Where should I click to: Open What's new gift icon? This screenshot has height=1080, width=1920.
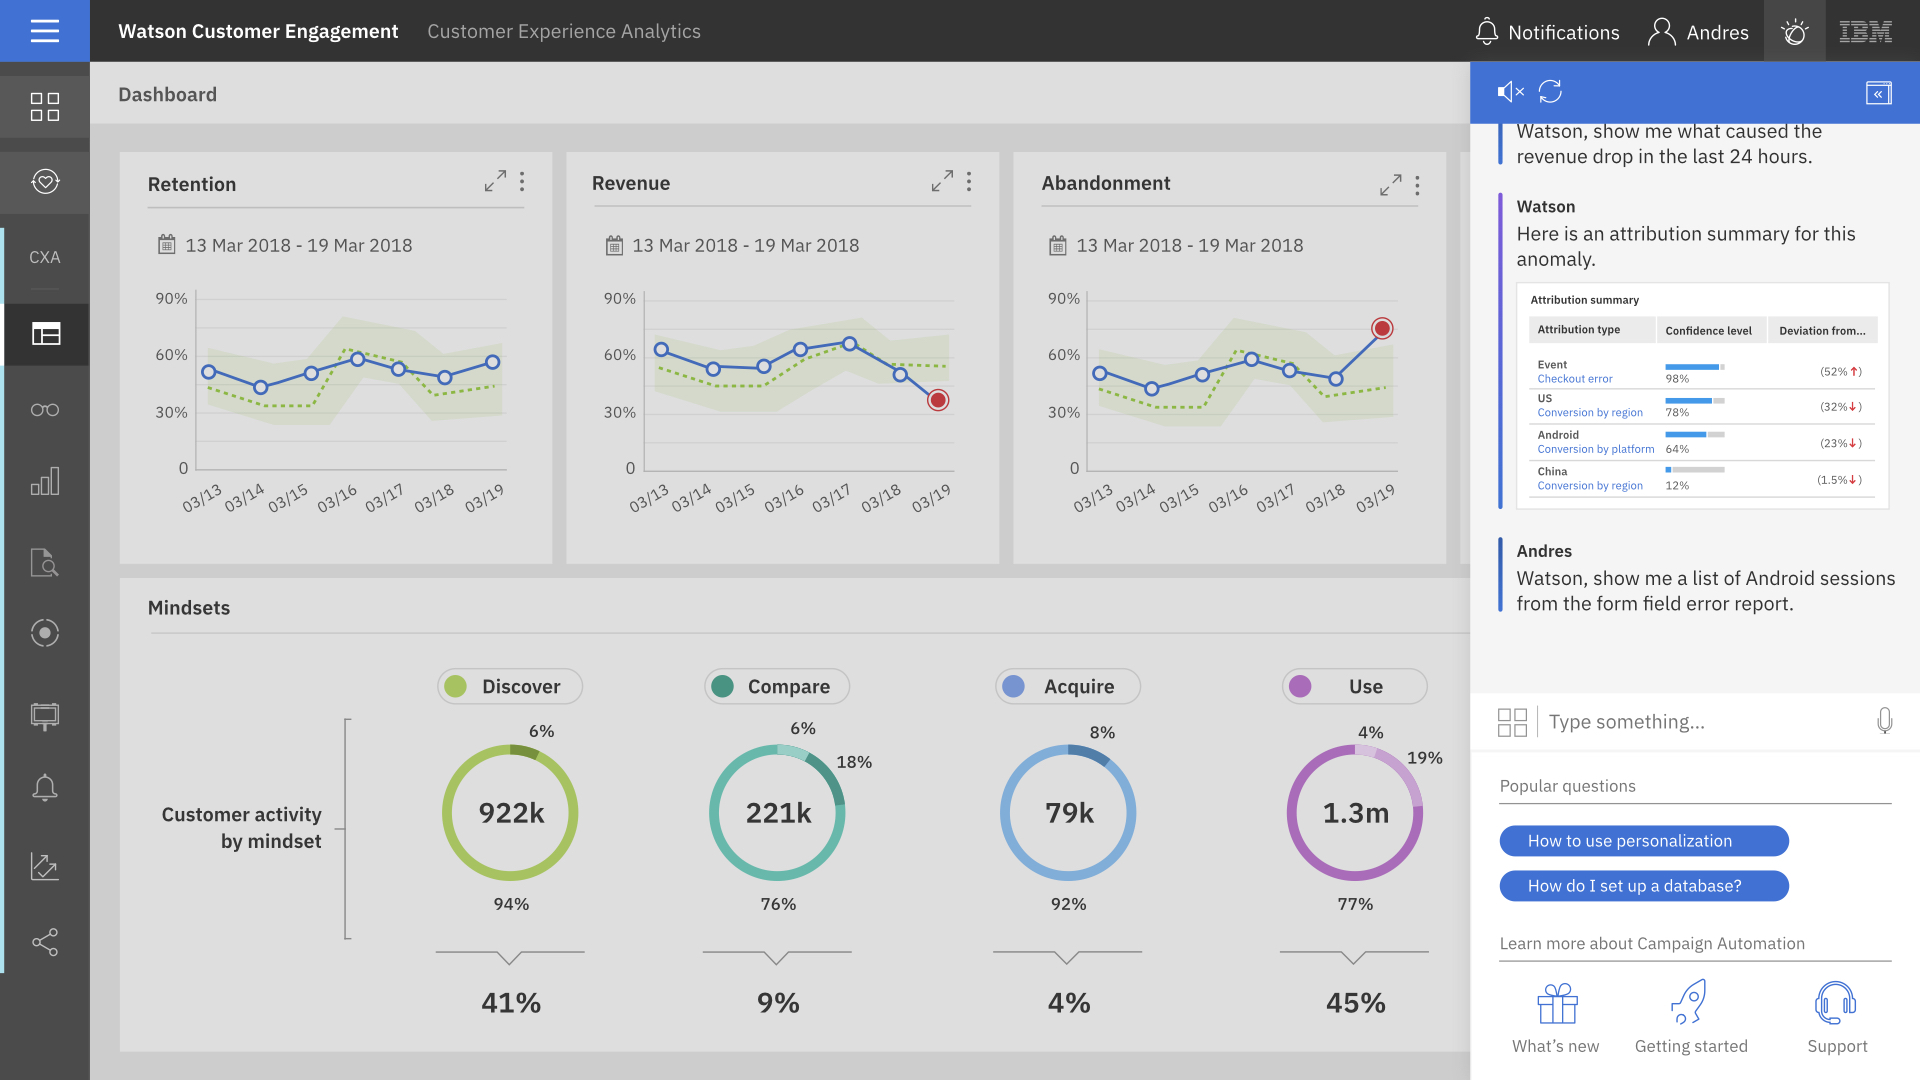[x=1557, y=1004]
